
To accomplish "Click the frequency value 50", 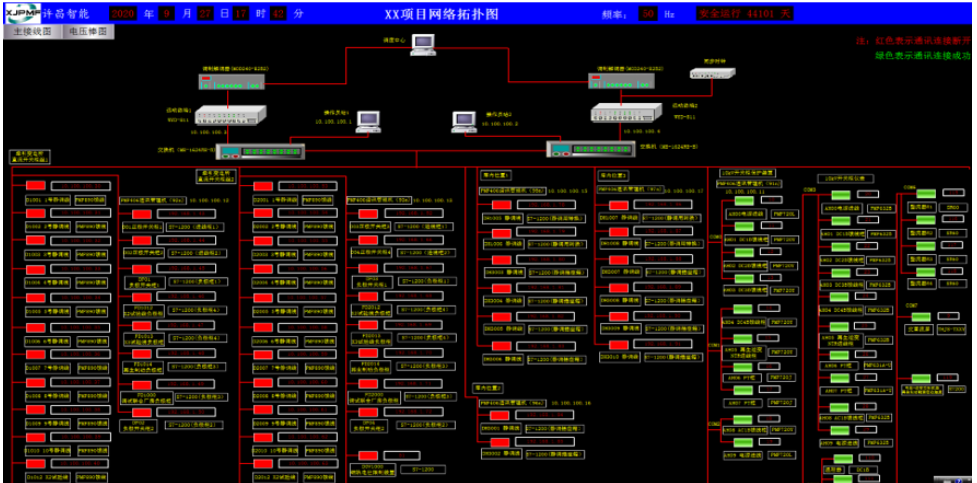I will click(649, 13).
